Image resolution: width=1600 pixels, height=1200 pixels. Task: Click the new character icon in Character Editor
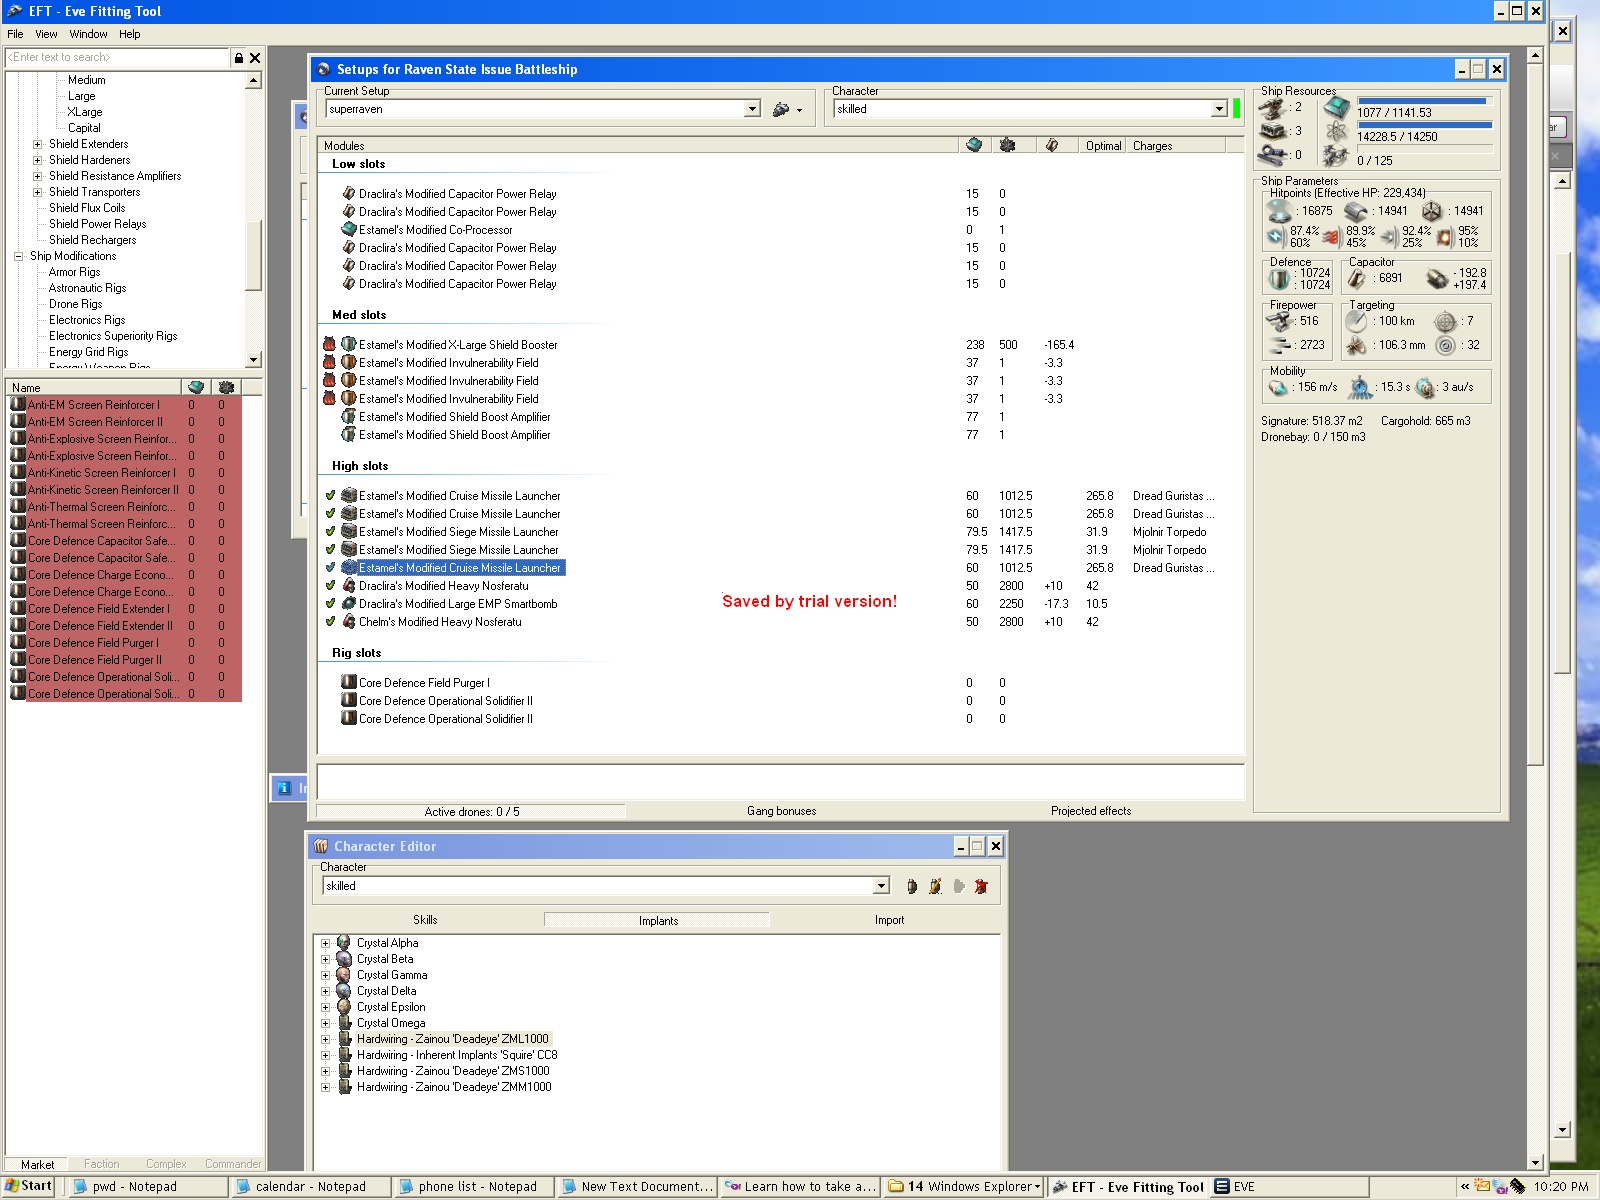pyautogui.click(x=912, y=886)
